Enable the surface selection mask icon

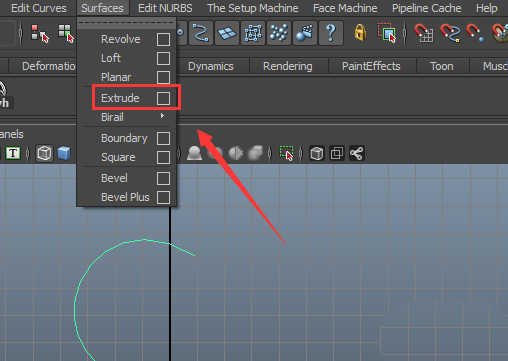point(227,33)
